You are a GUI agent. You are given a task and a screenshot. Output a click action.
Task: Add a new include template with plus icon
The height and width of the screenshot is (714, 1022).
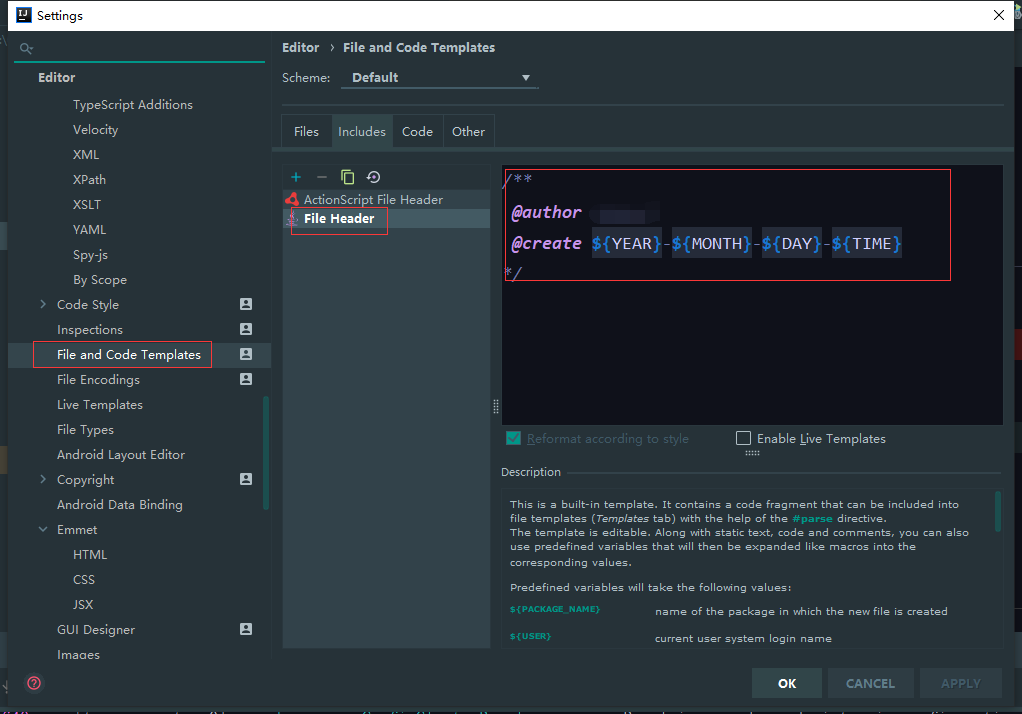point(296,177)
